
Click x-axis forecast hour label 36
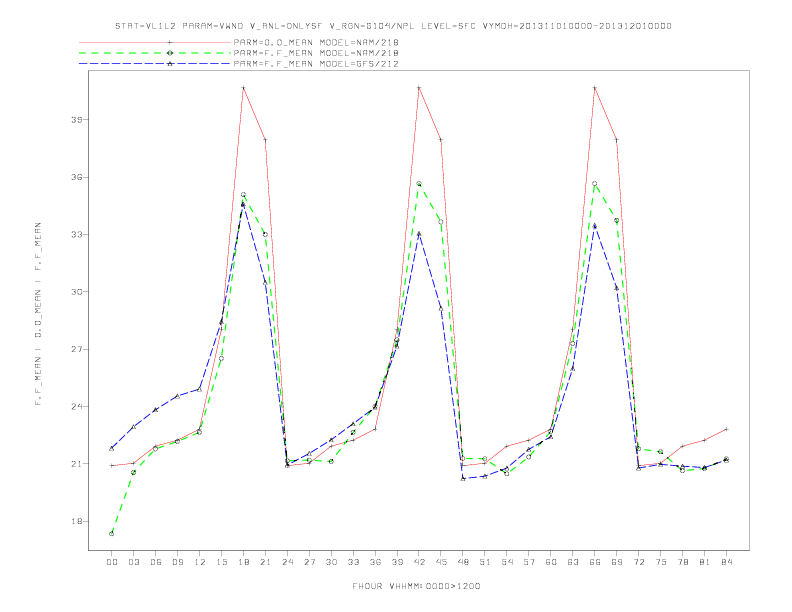[x=375, y=562]
